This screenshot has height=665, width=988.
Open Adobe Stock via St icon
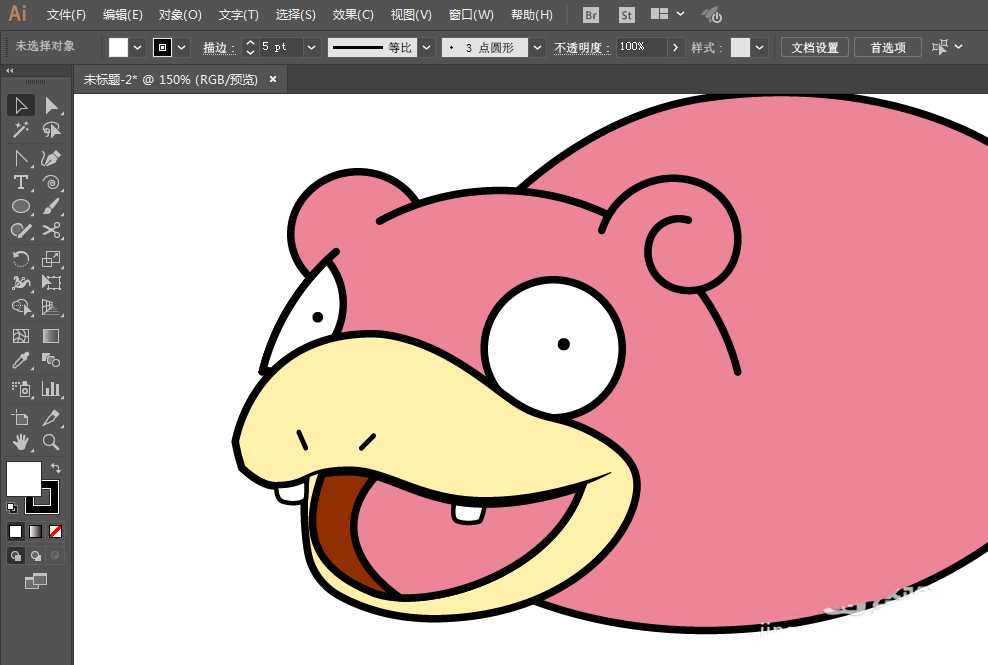[x=626, y=14]
